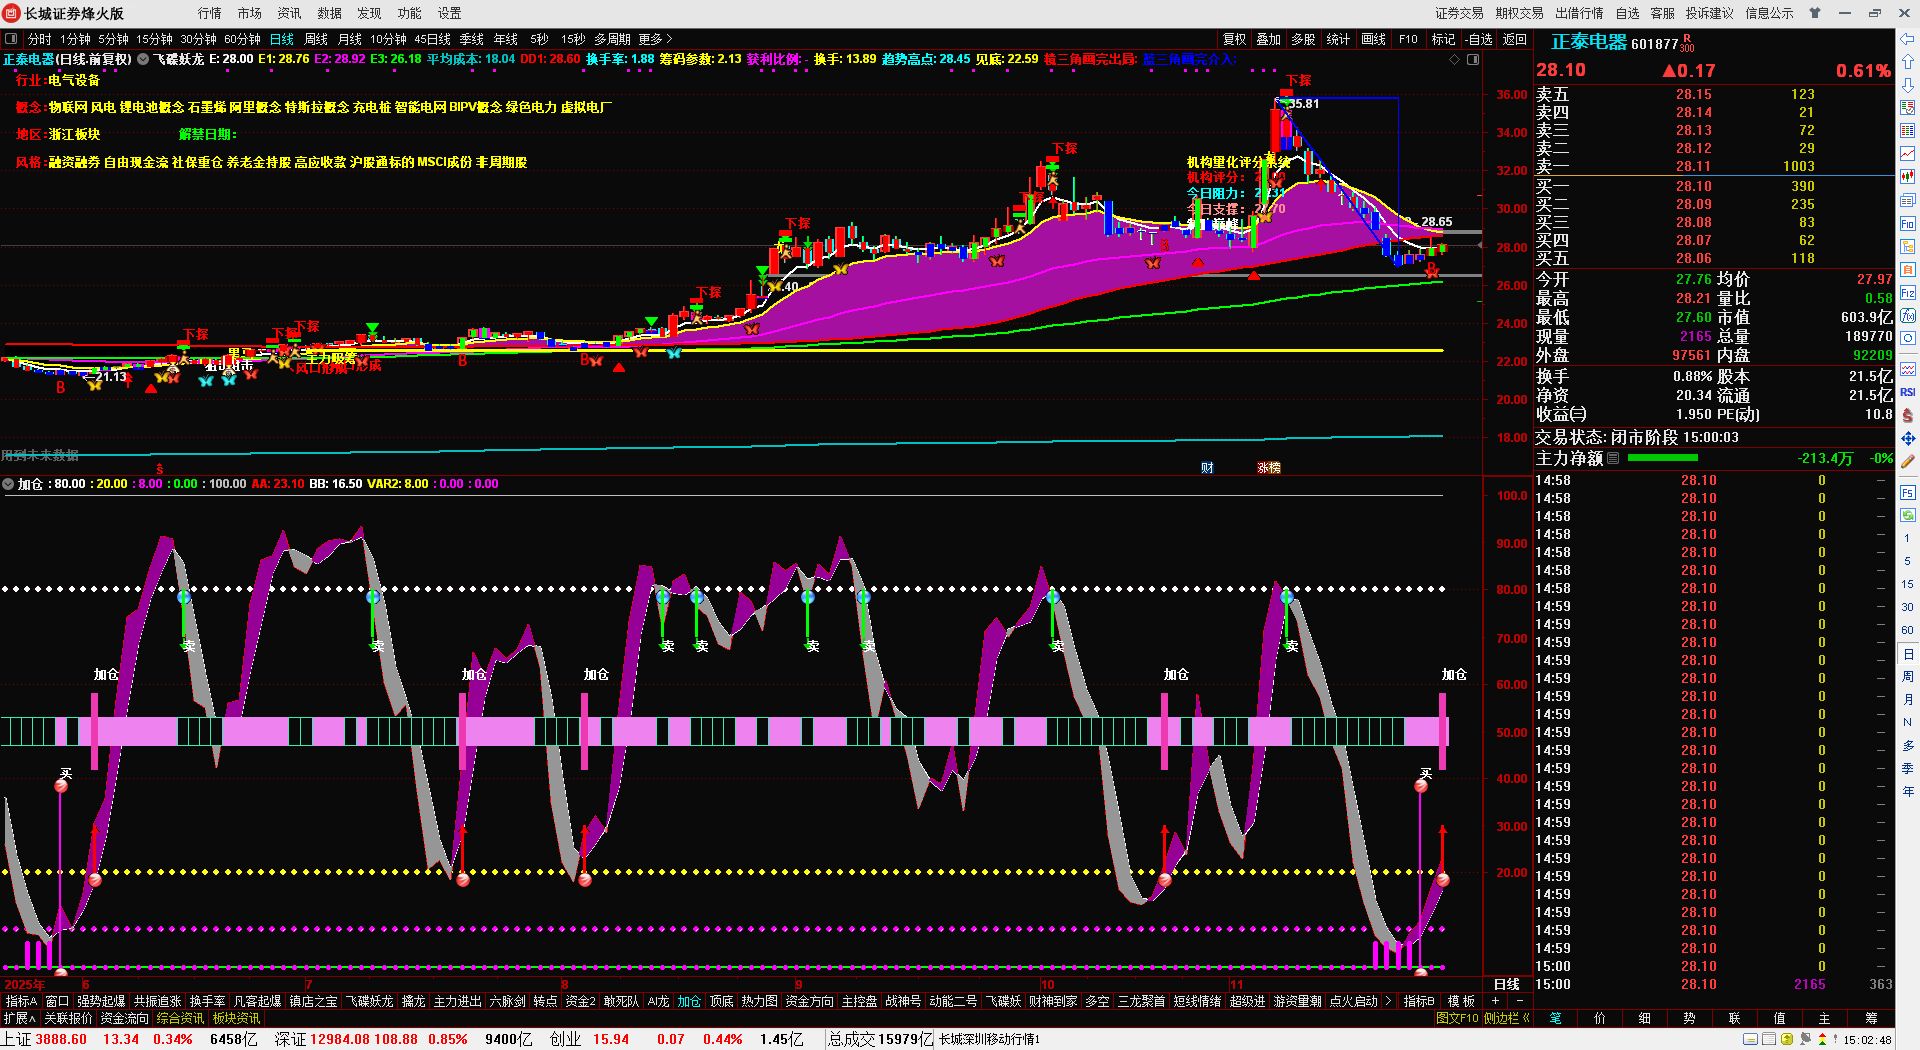Select the 60-minute period in right sidebar
Image resolution: width=1920 pixels, height=1050 pixels.
pos(1907,630)
